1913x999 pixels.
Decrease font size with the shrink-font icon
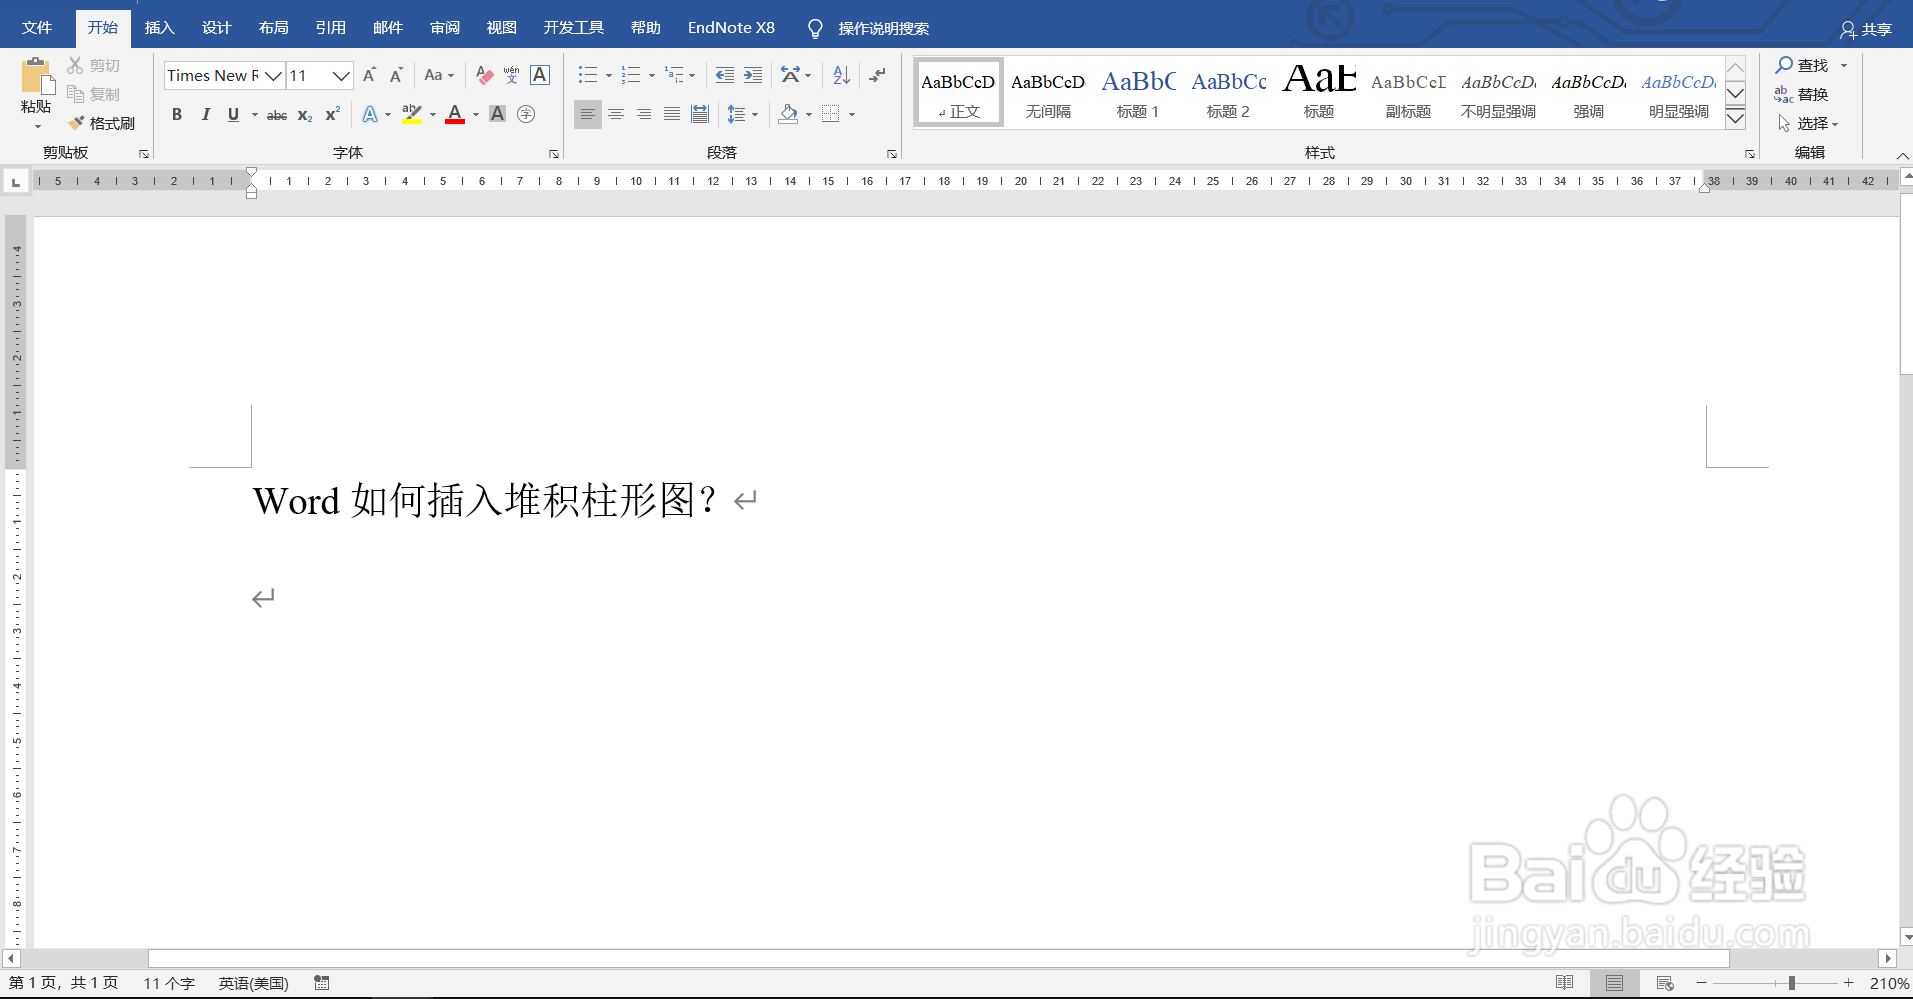[x=396, y=75]
